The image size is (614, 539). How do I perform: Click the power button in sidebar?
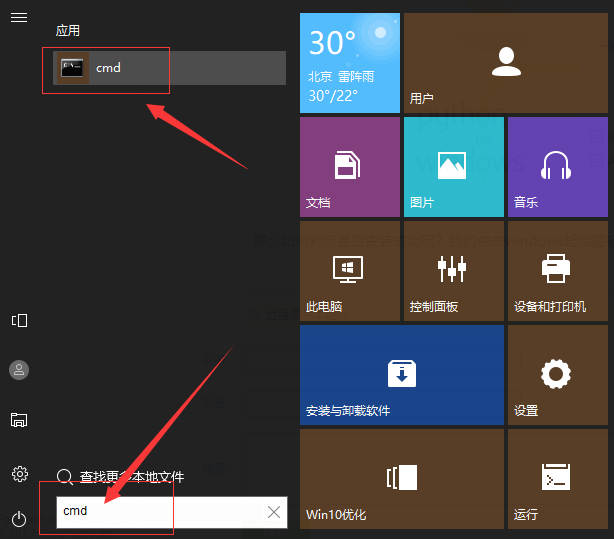click(x=18, y=518)
